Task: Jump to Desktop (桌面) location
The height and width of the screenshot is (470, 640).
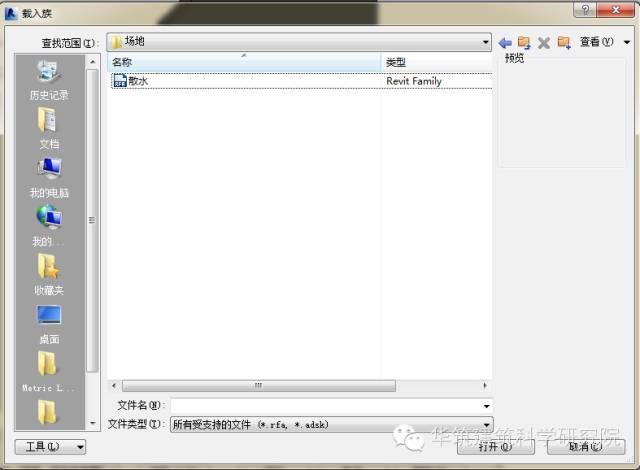Action: pos(48,322)
